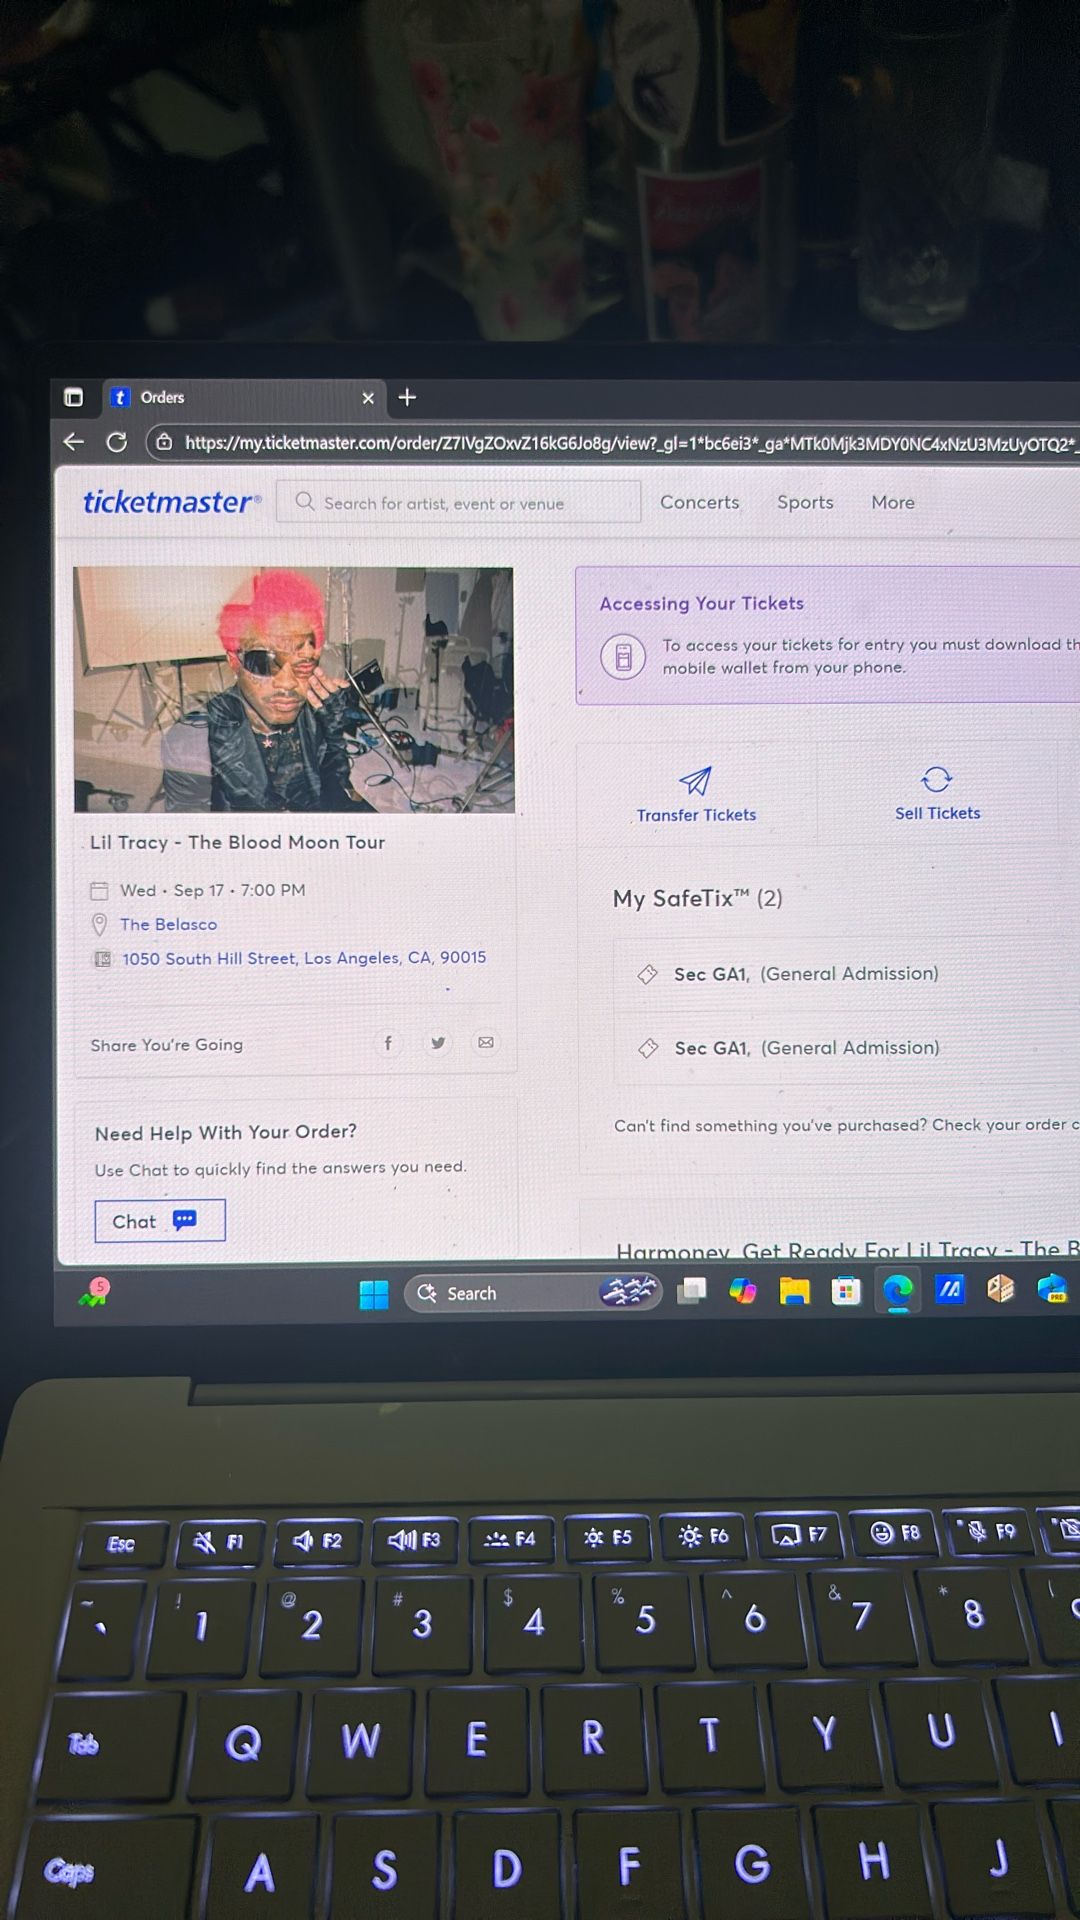Open the Sports menu

(x=805, y=502)
